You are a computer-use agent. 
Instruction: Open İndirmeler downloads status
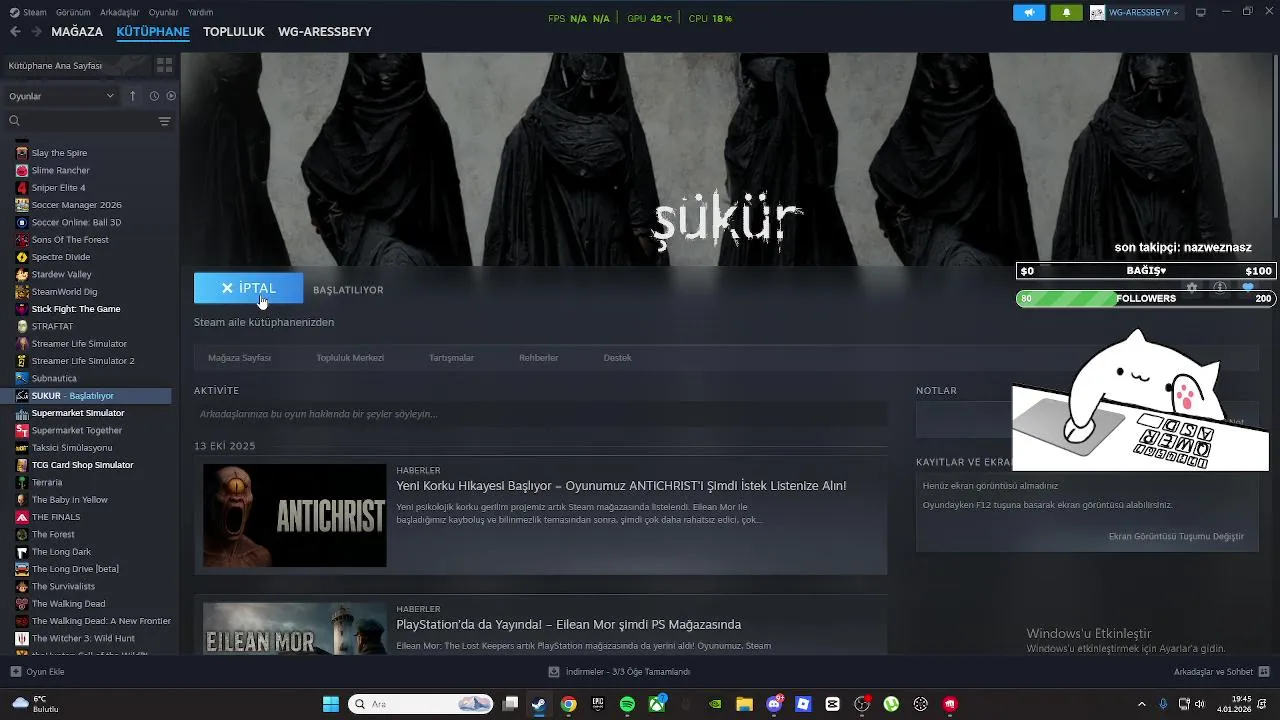pyautogui.click(x=619, y=672)
